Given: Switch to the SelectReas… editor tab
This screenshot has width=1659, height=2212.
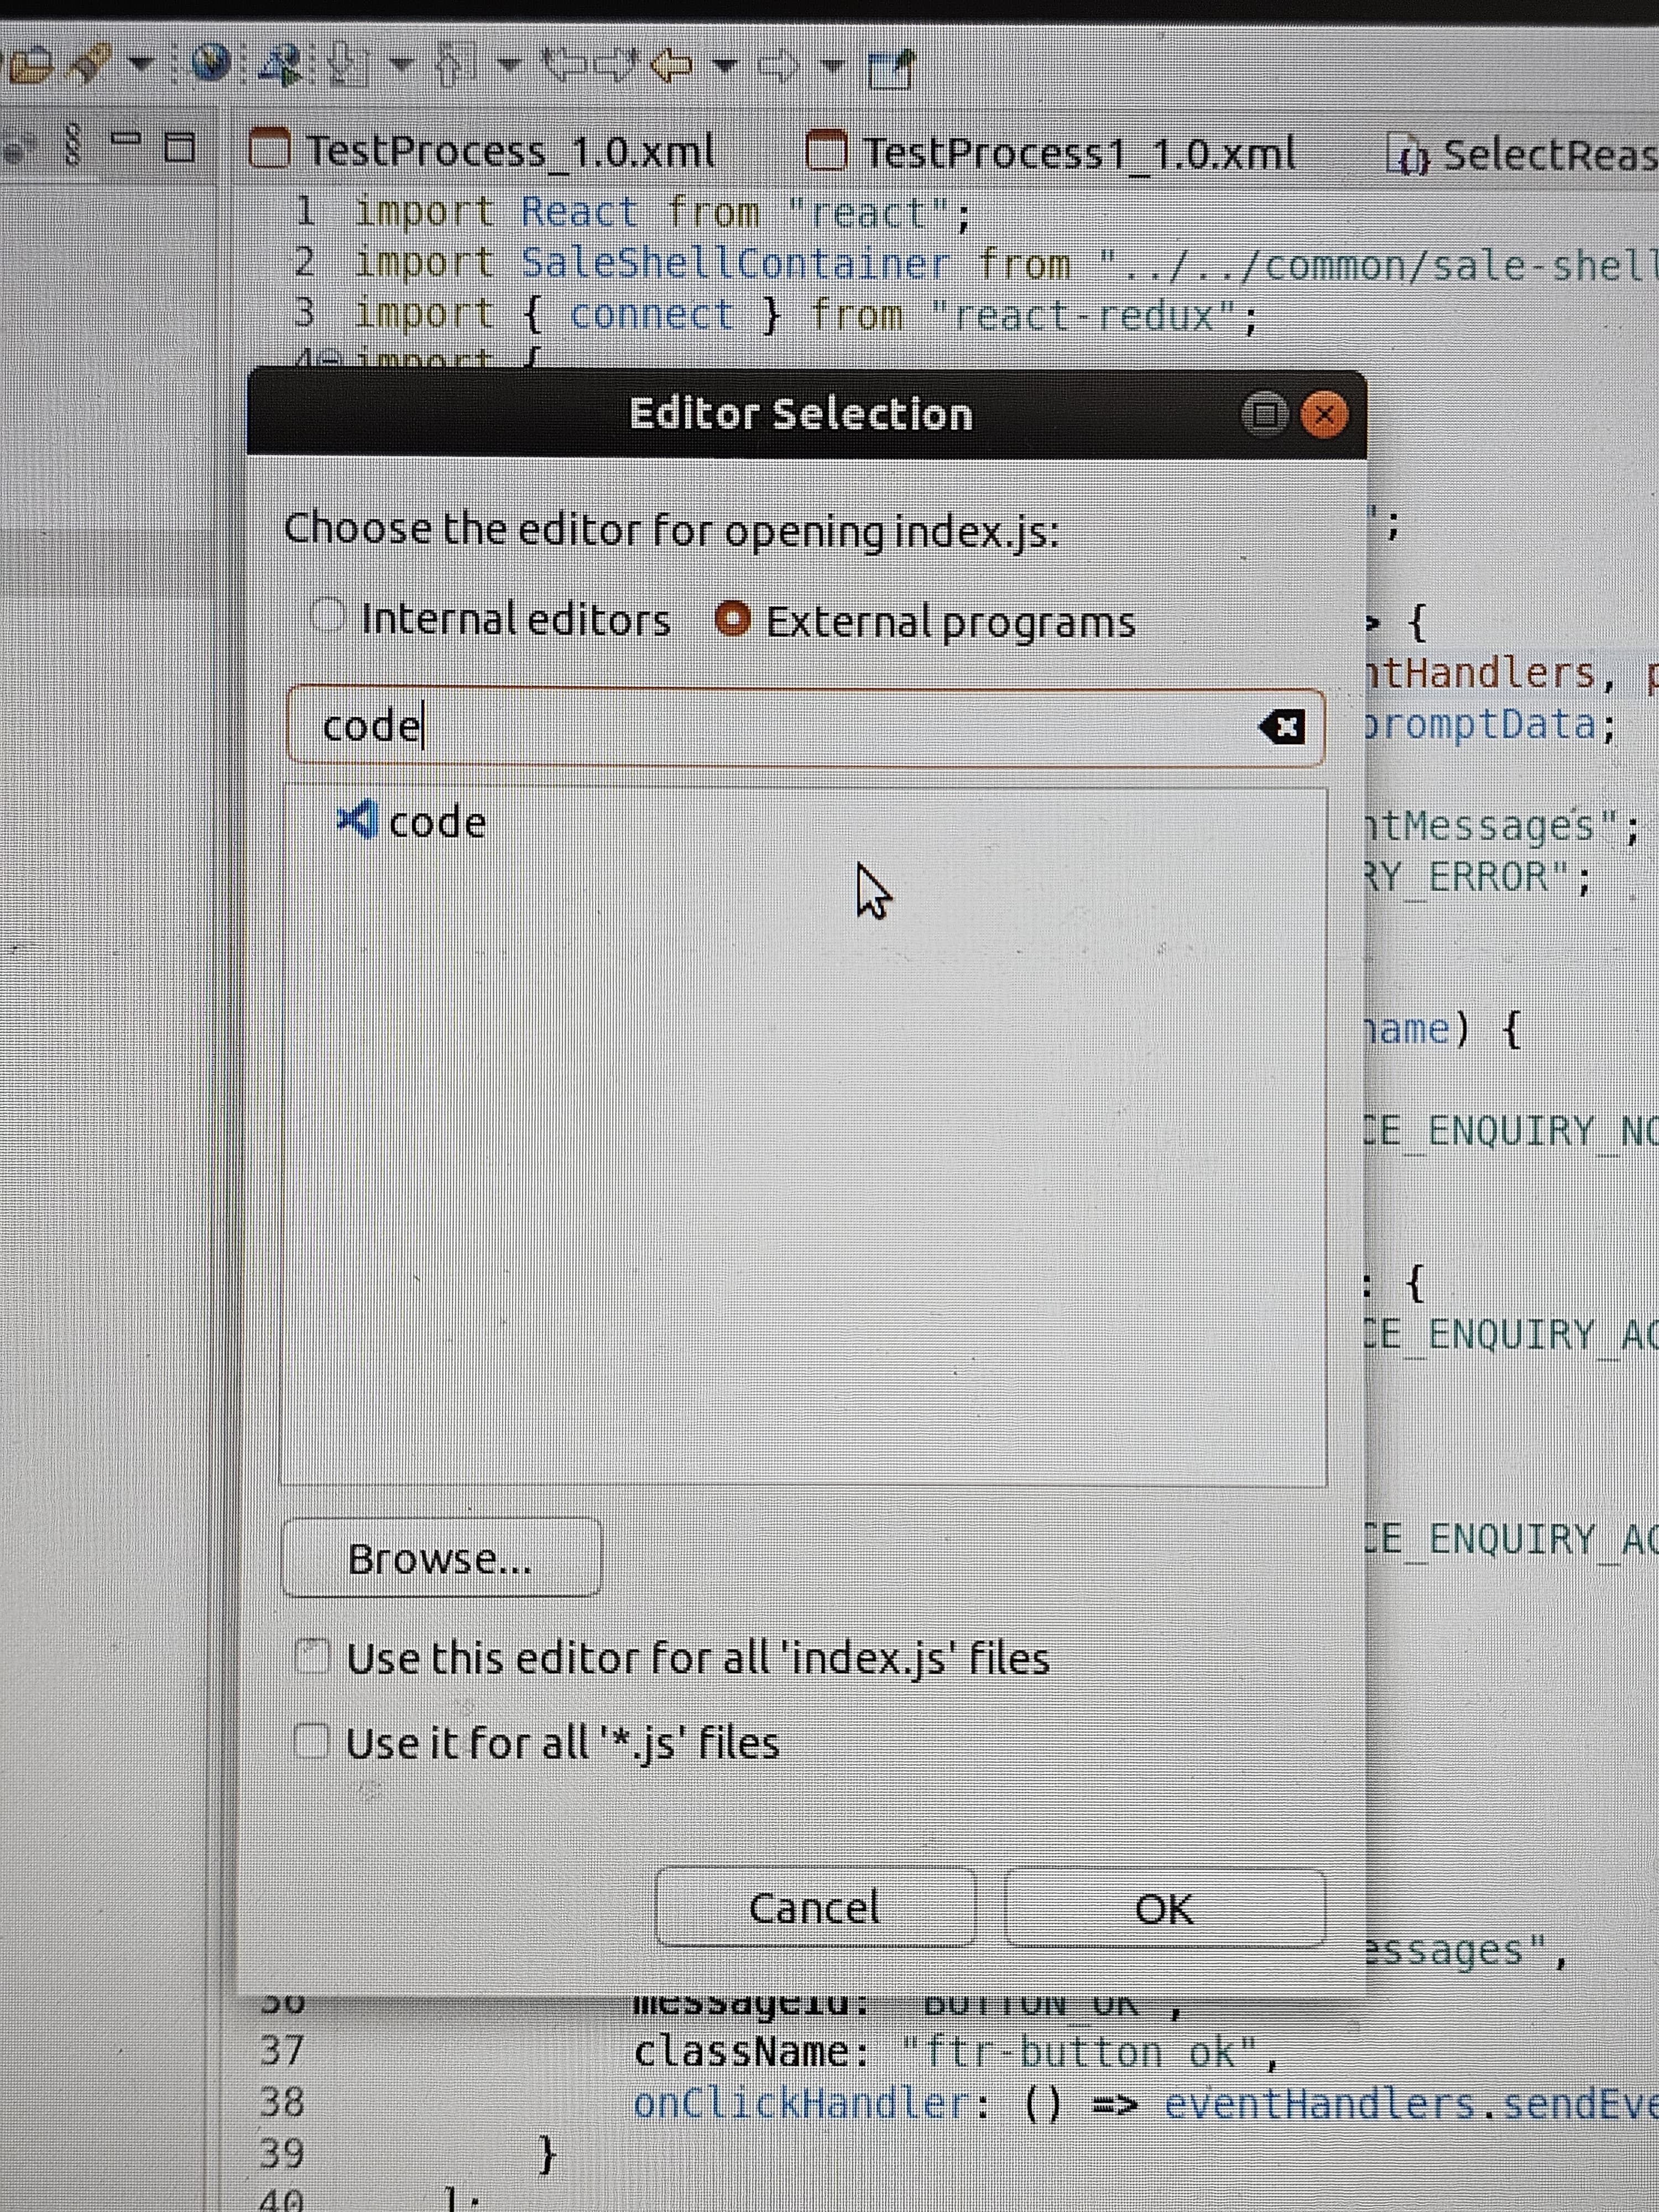Looking at the screenshot, I should [x=1522, y=156].
